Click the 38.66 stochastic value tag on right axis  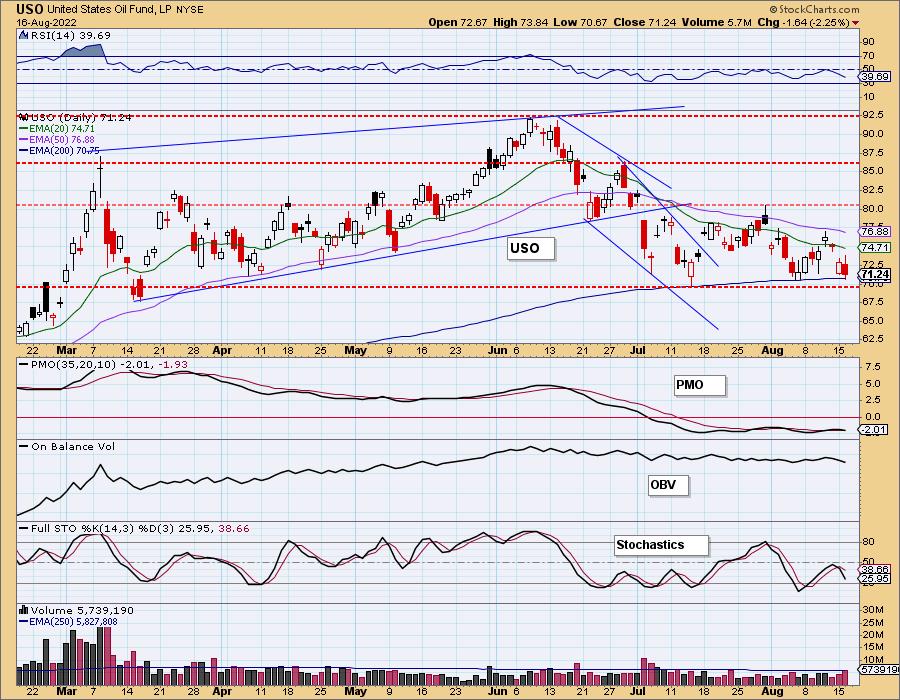click(x=875, y=570)
